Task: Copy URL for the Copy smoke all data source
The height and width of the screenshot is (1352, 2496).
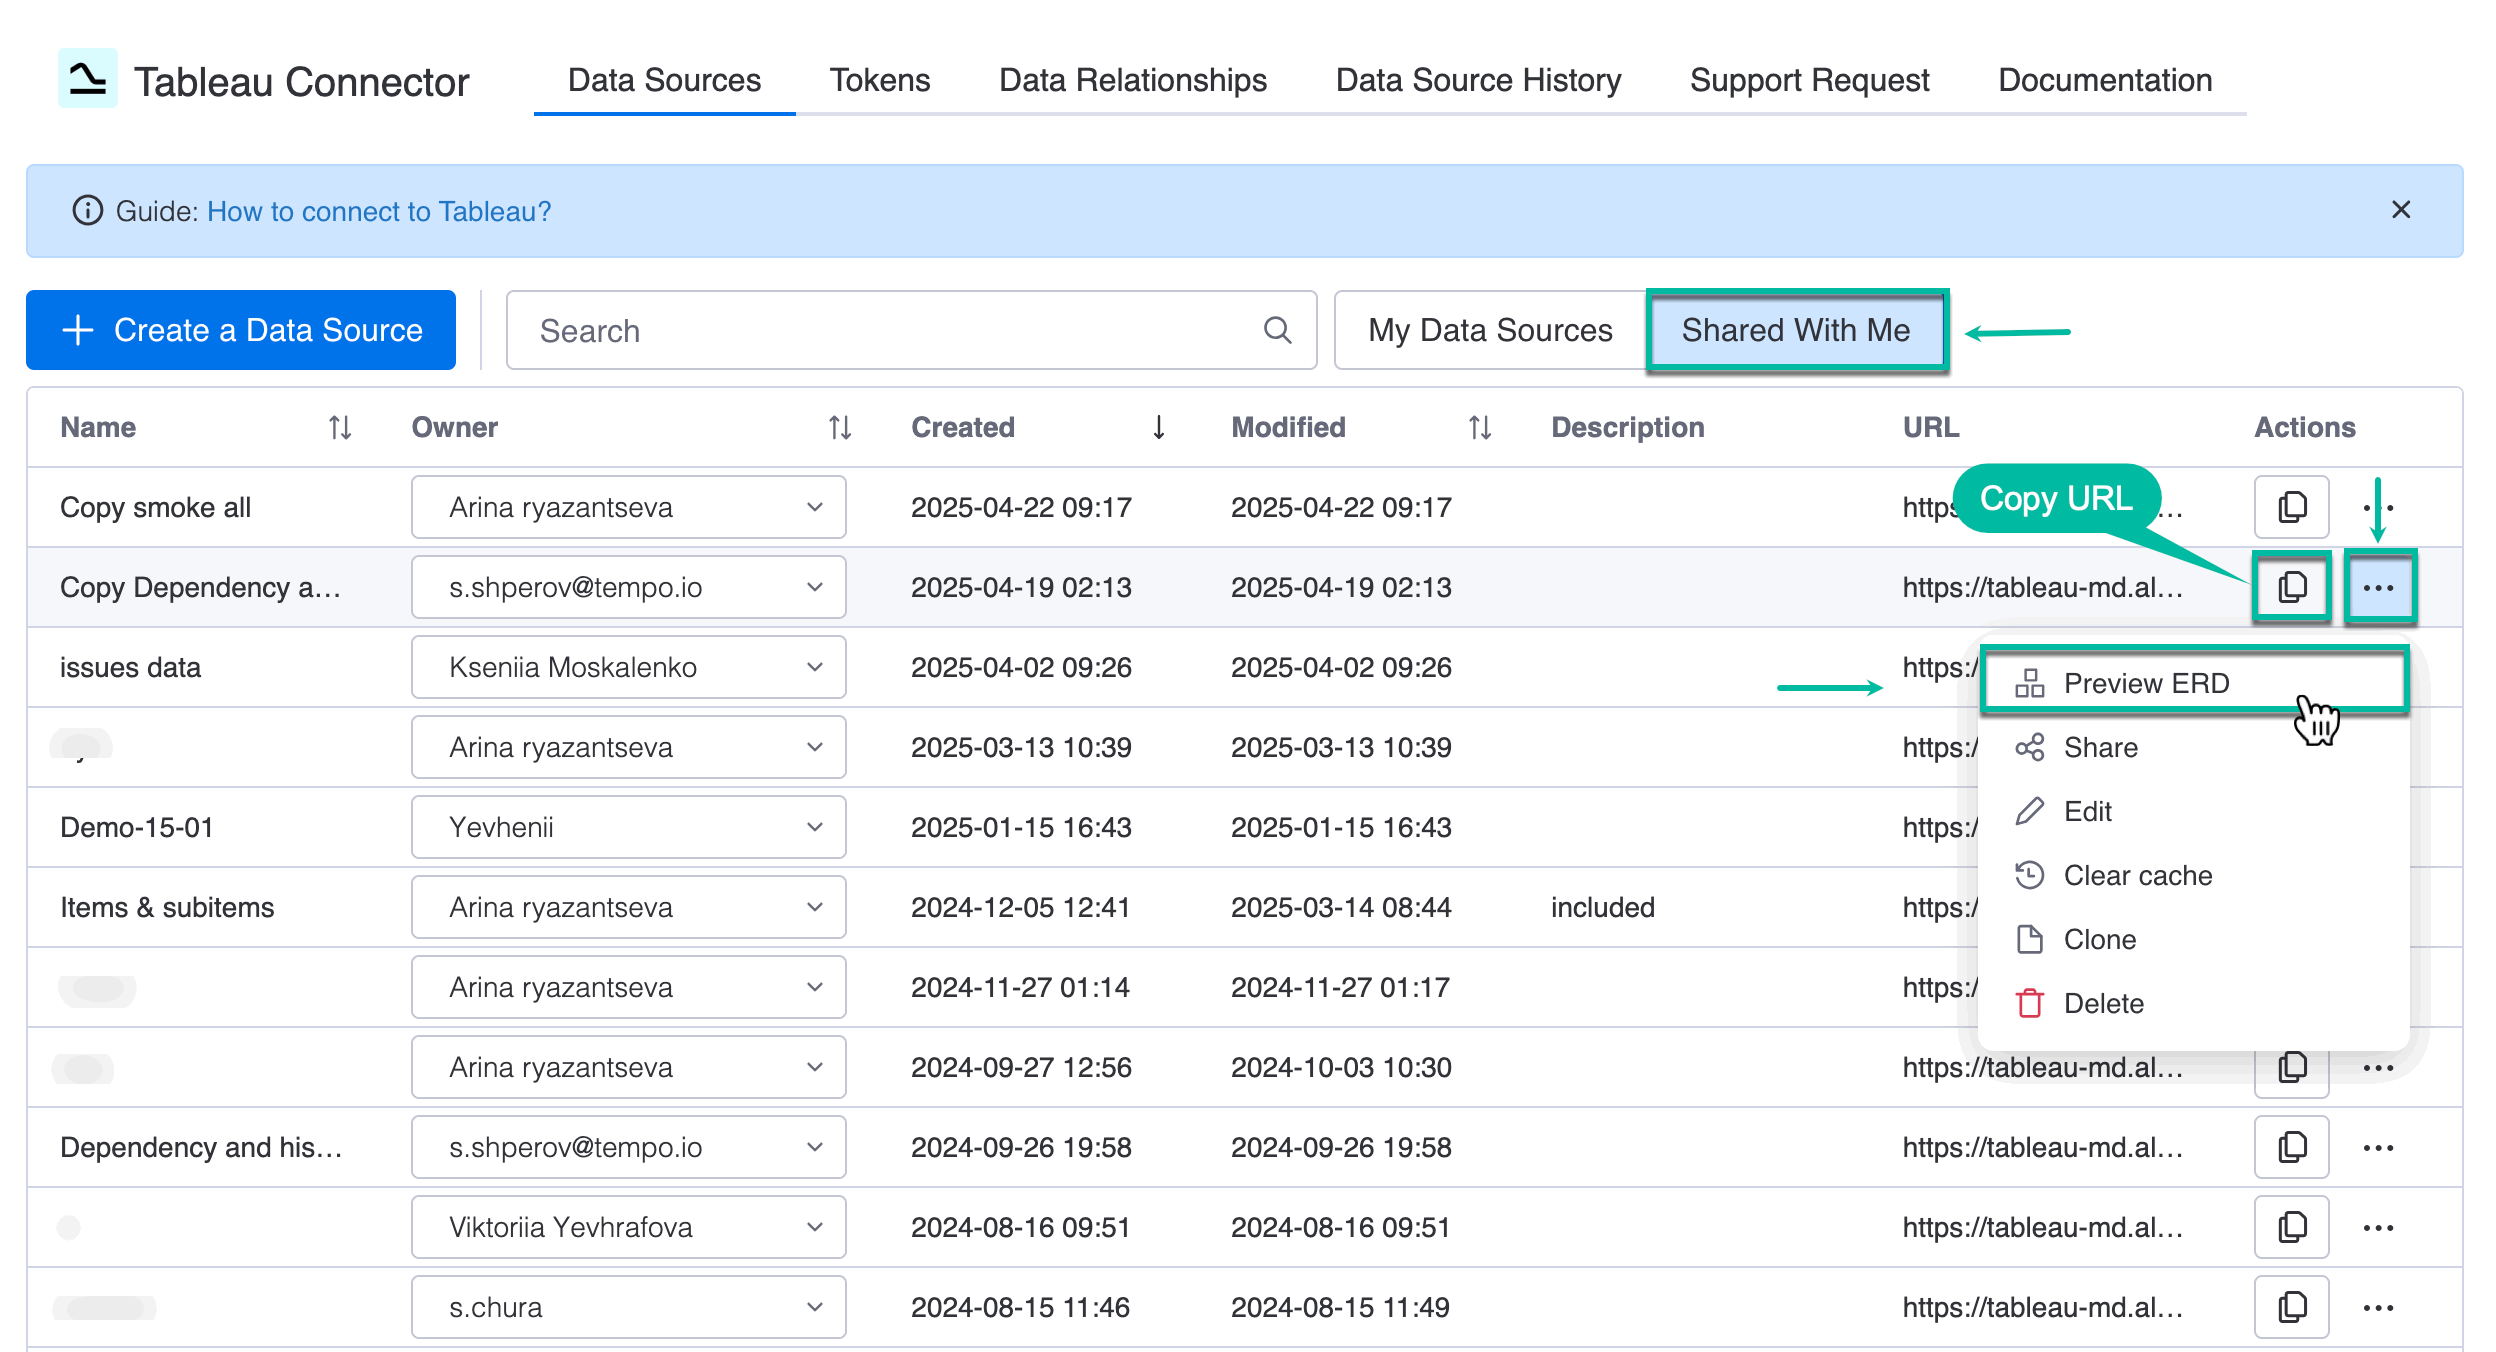Action: (2291, 507)
